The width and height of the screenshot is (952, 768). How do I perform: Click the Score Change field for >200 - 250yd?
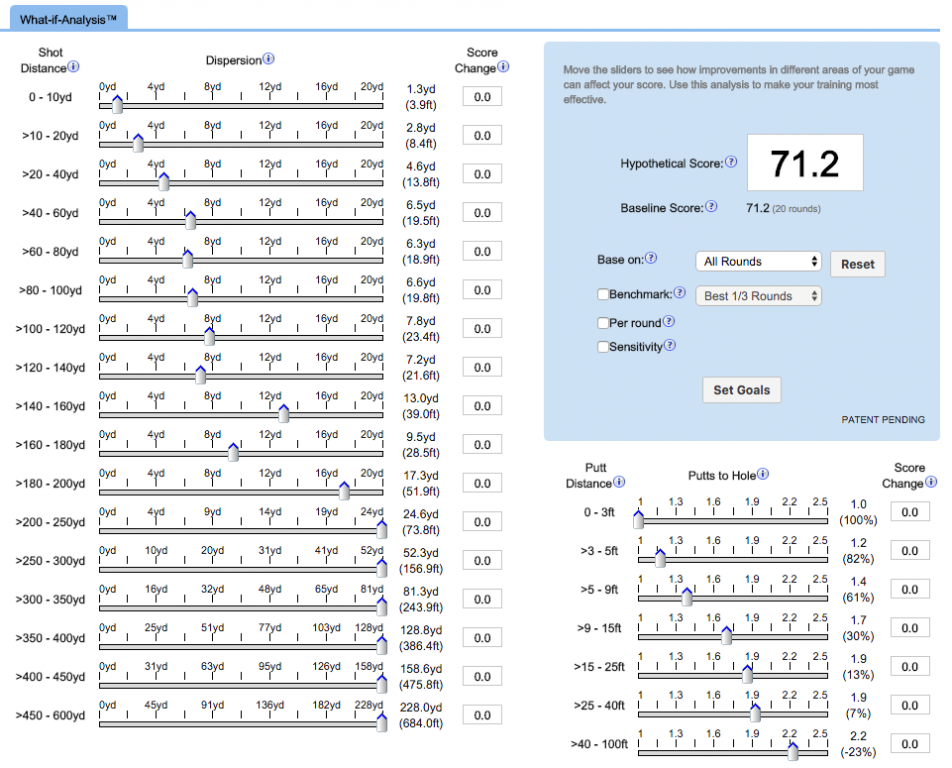click(x=482, y=522)
